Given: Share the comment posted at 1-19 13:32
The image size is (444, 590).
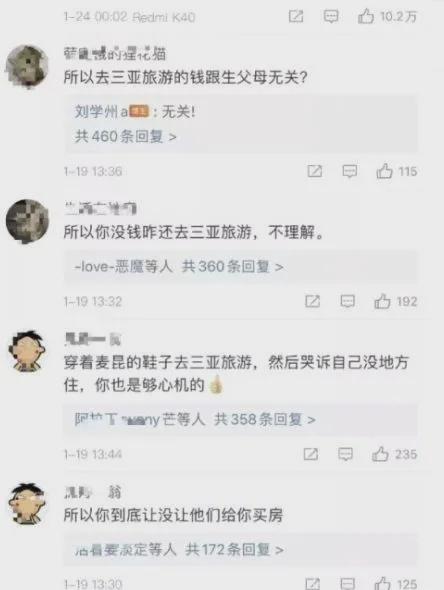Looking at the screenshot, I should [x=312, y=301].
